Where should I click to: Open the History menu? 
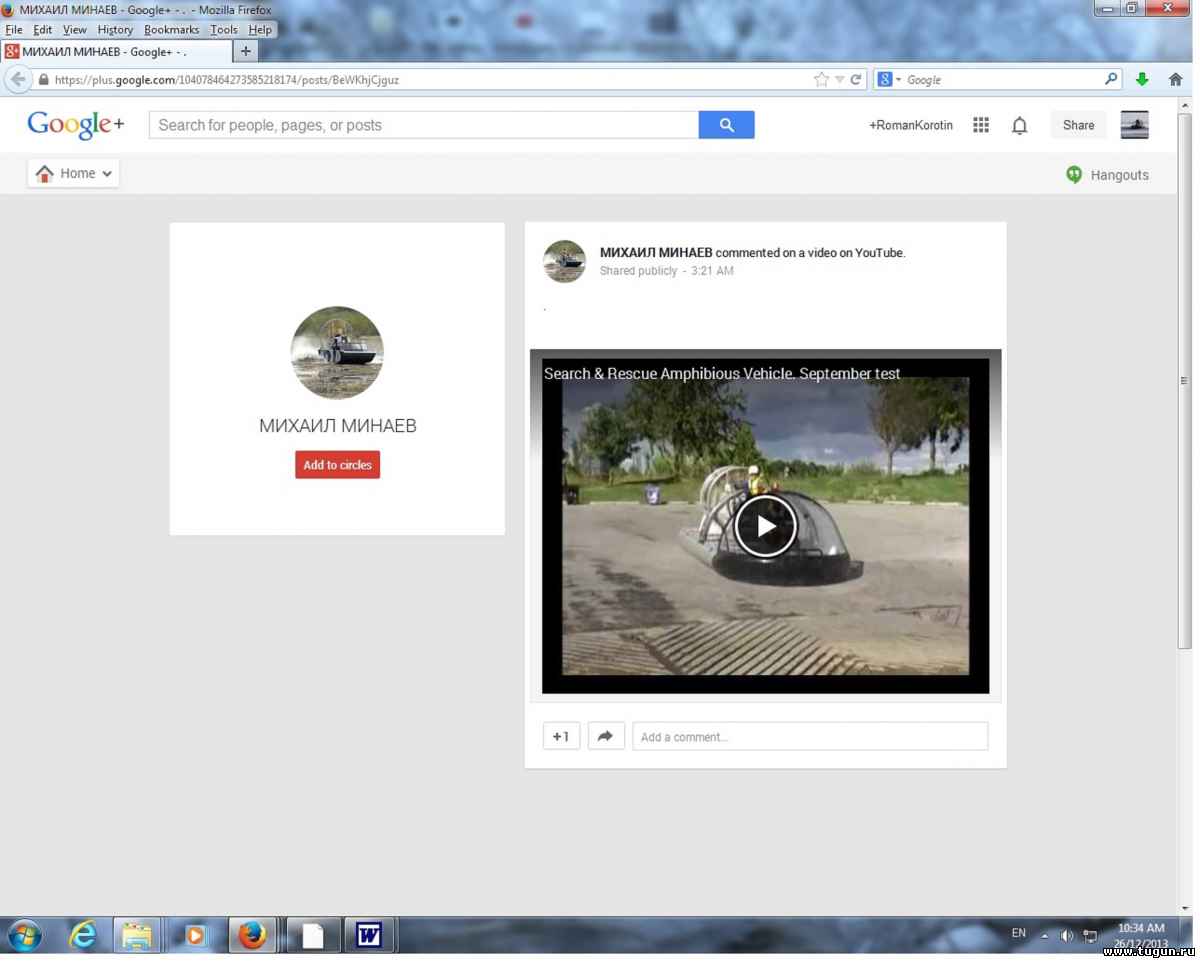pyautogui.click(x=115, y=30)
